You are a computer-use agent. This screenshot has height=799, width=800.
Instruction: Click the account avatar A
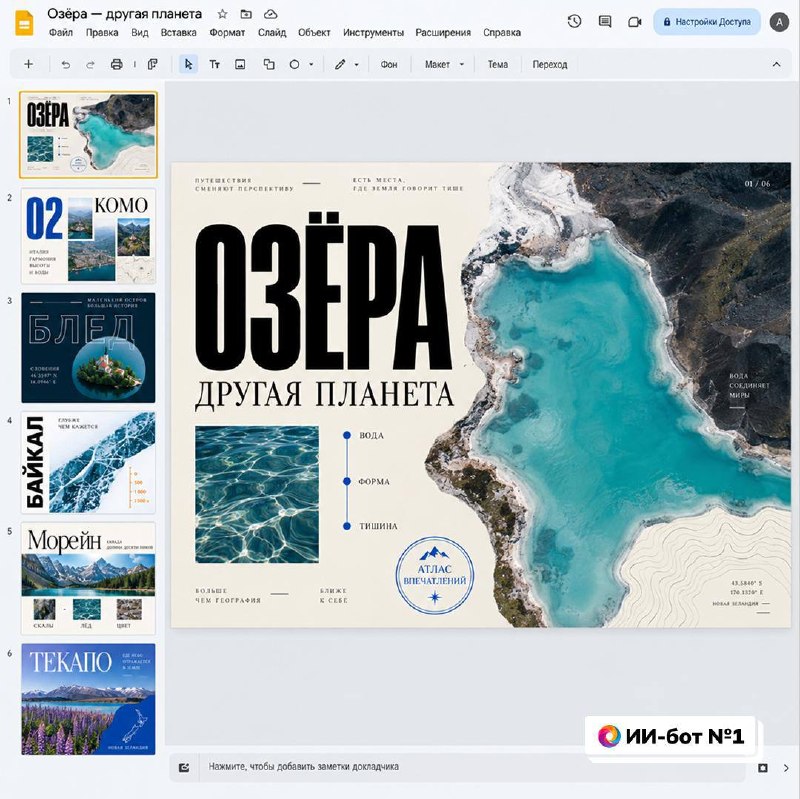pos(779,22)
